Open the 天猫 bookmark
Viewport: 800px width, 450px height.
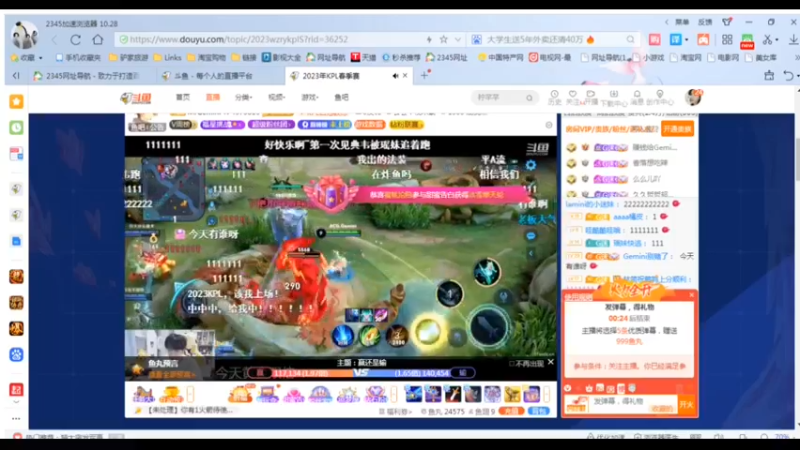(x=363, y=58)
